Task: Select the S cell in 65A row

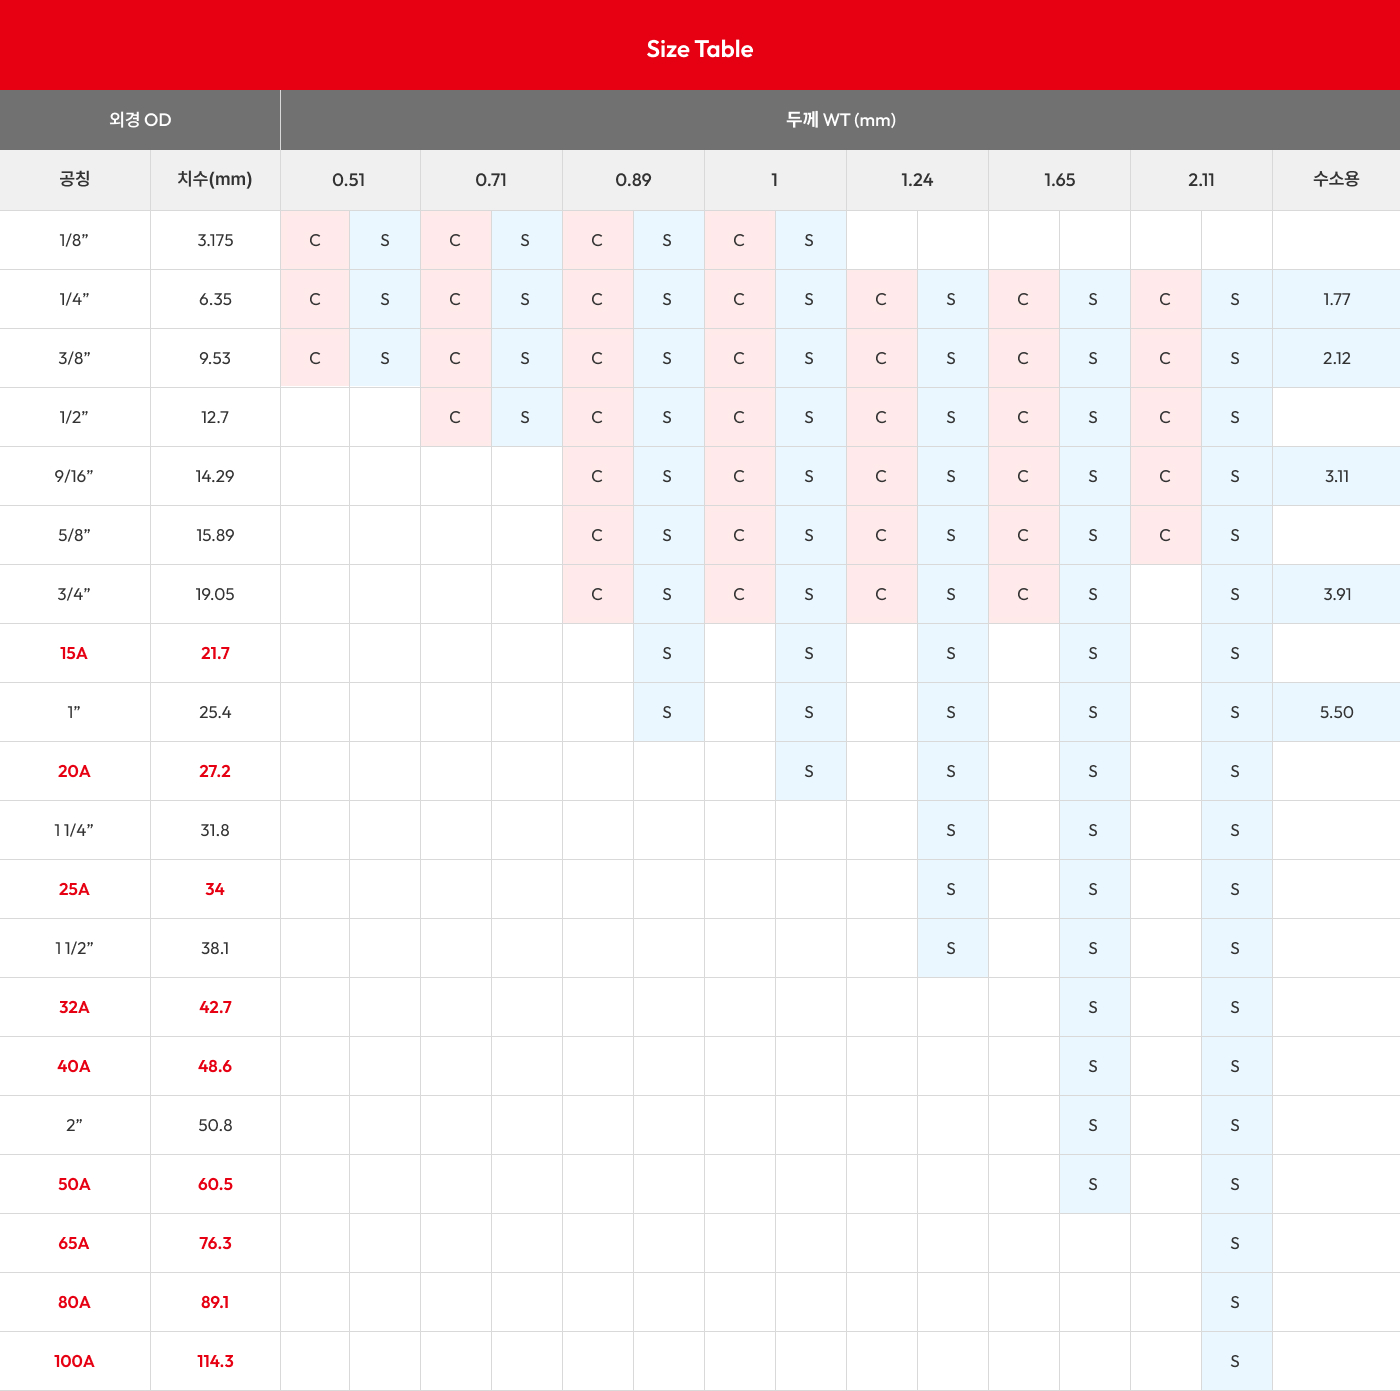Action: tap(1235, 1243)
